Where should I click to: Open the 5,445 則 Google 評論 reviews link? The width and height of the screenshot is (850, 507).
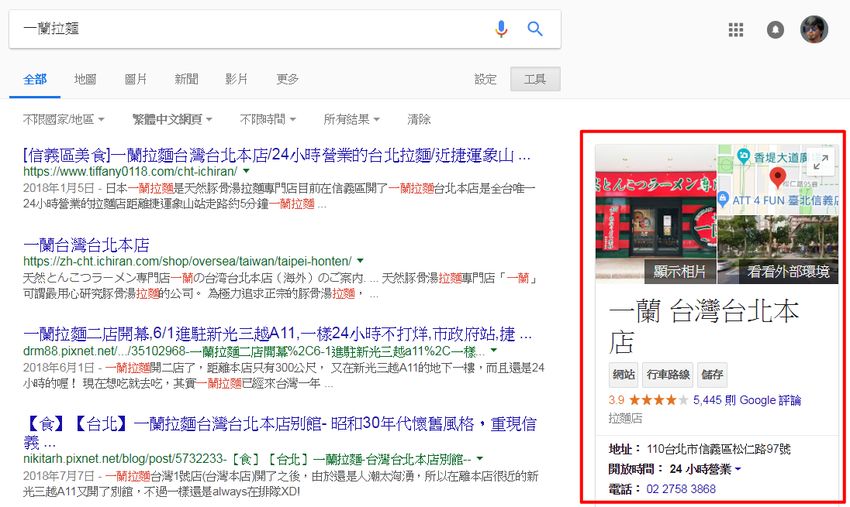(746, 400)
